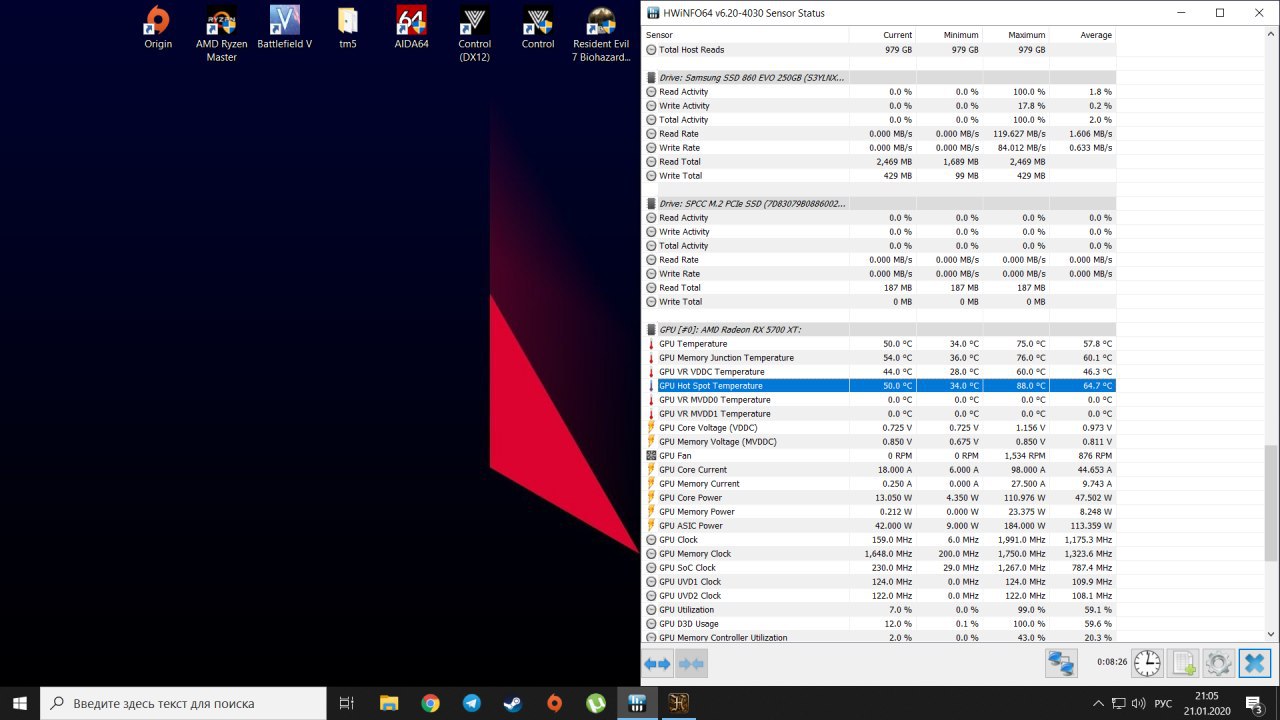This screenshot has width=1280, height=720.
Task: Open Task View on the taskbar
Action: pyautogui.click(x=346, y=703)
